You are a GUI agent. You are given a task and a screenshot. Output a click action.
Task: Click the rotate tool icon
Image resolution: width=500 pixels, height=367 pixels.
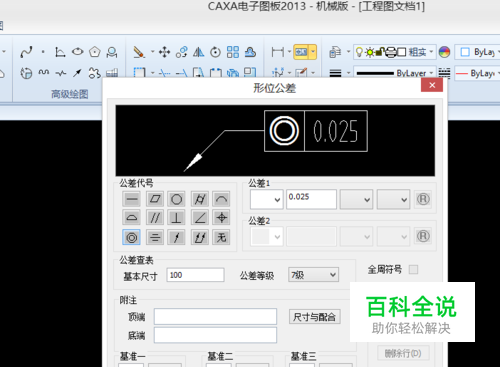(x=215, y=52)
